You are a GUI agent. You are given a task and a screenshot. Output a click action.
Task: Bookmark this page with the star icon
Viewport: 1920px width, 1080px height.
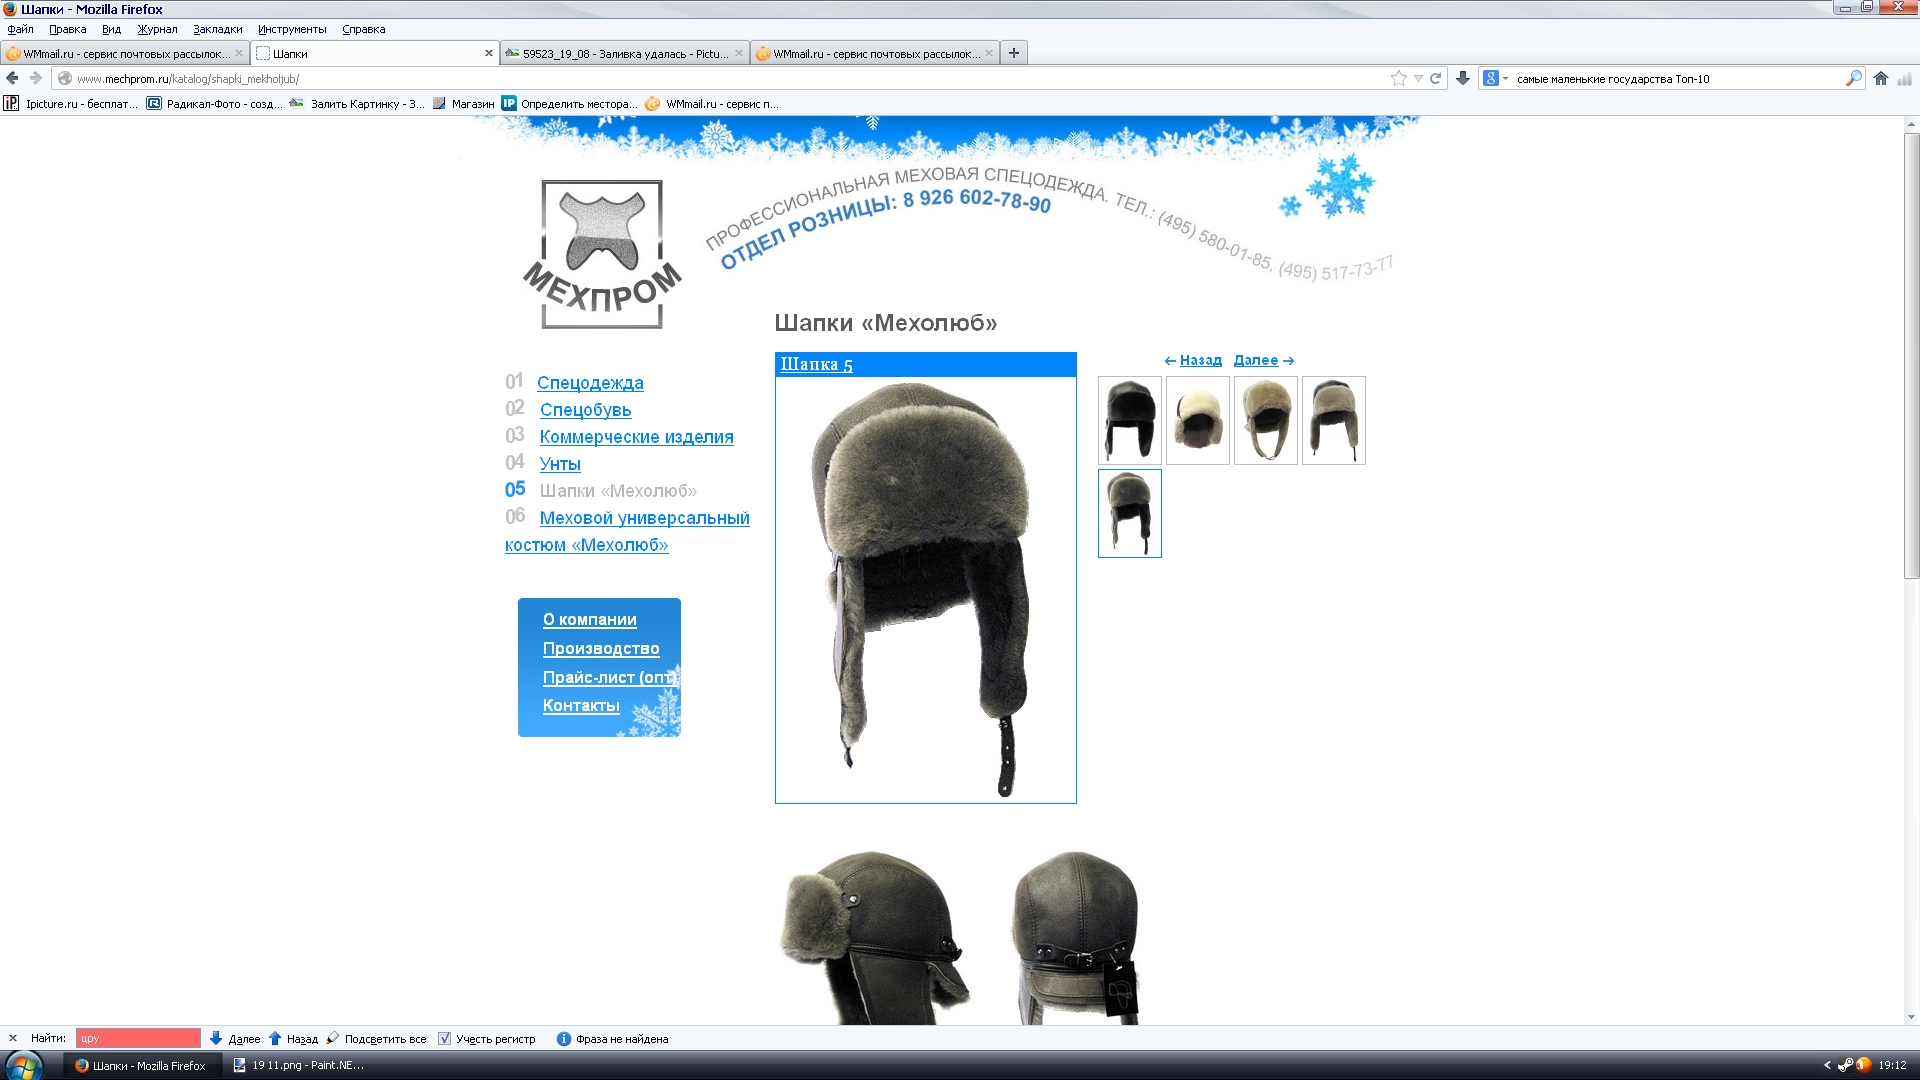(x=1398, y=78)
